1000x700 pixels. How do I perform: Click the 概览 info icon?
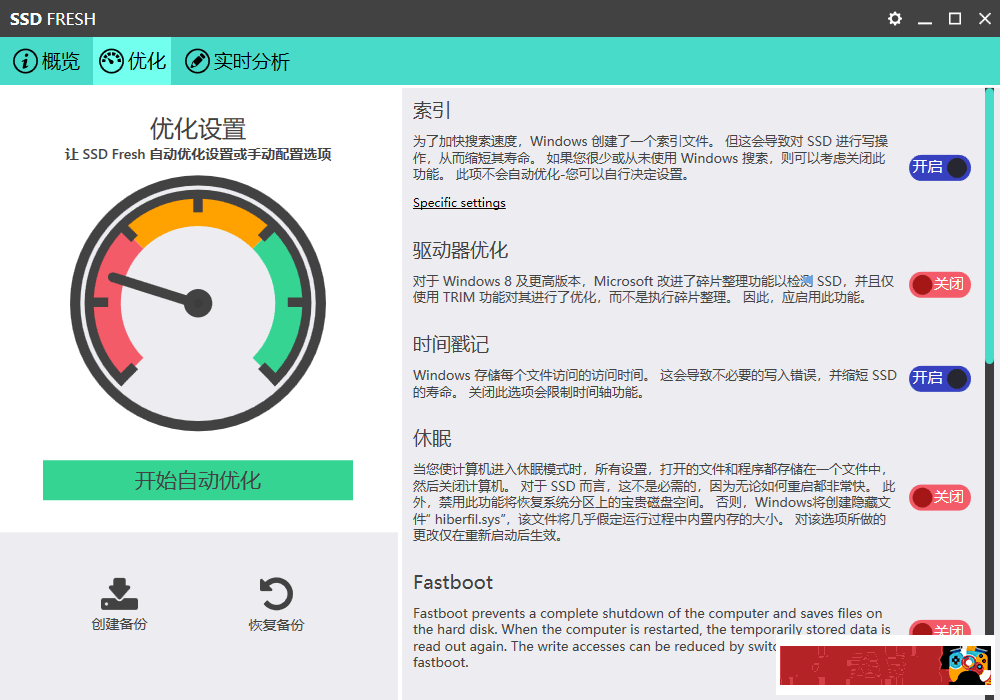pyautogui.click(x=25, y=61)
